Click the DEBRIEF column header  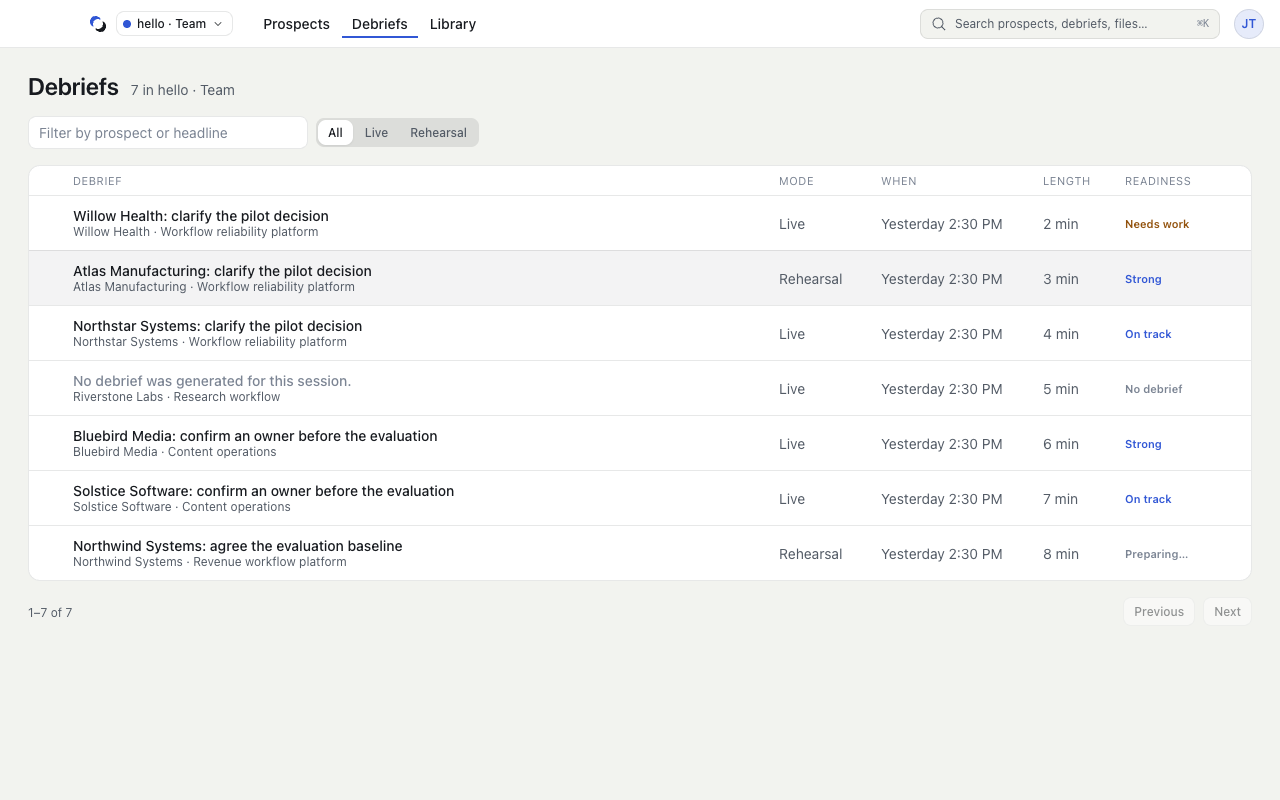(97, 181)
